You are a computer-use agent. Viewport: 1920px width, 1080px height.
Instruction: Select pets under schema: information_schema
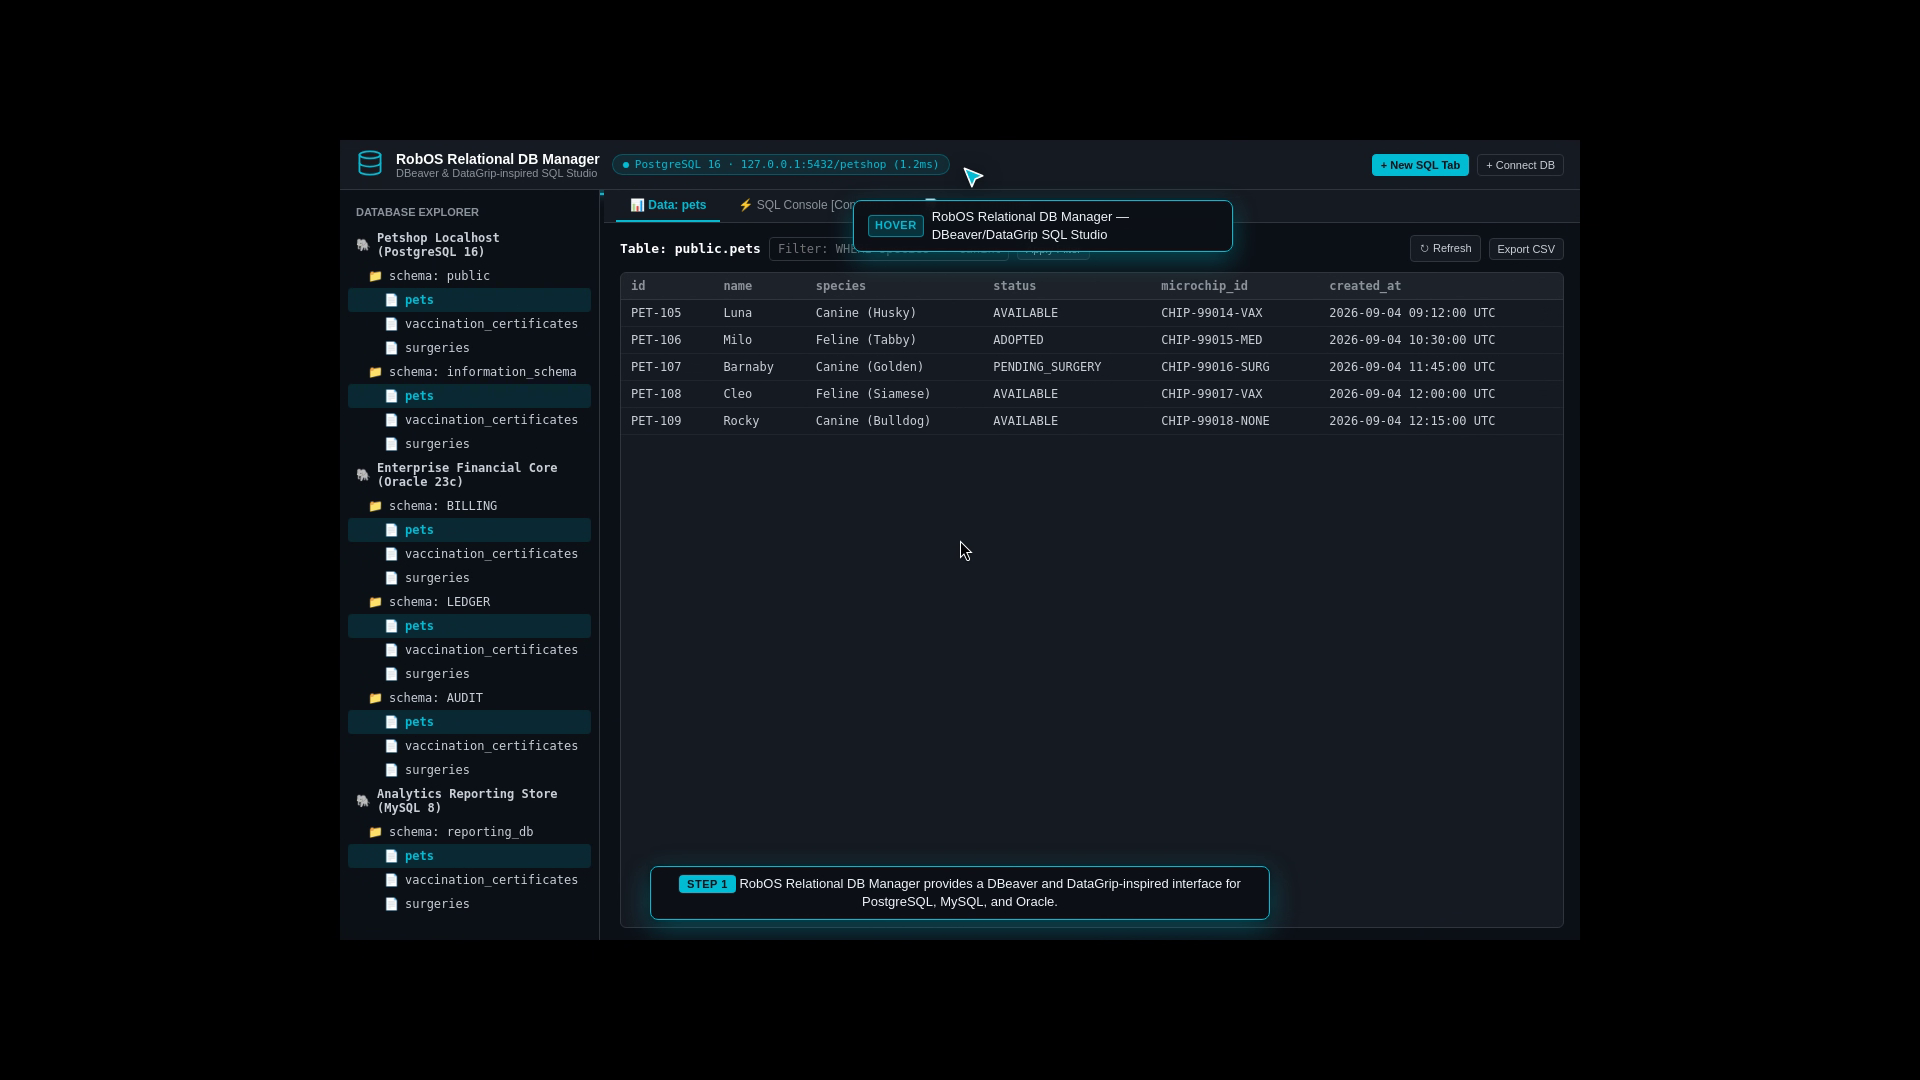coord(469,396)
